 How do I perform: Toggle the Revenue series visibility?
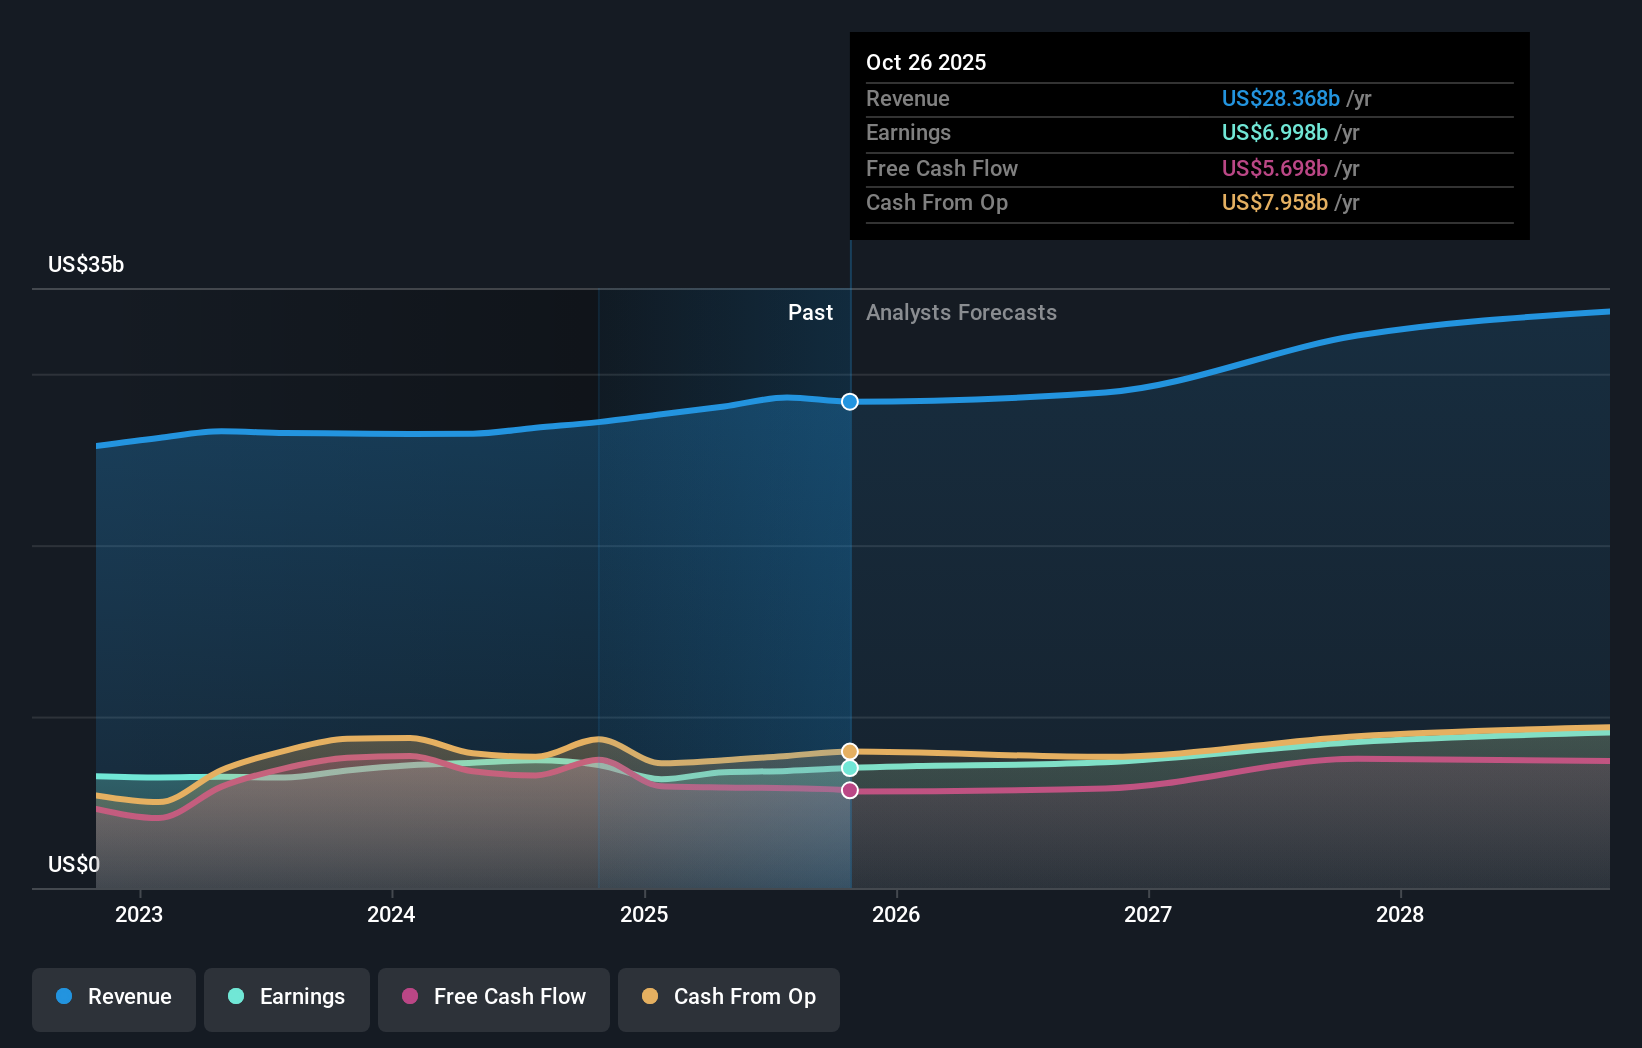113,998
